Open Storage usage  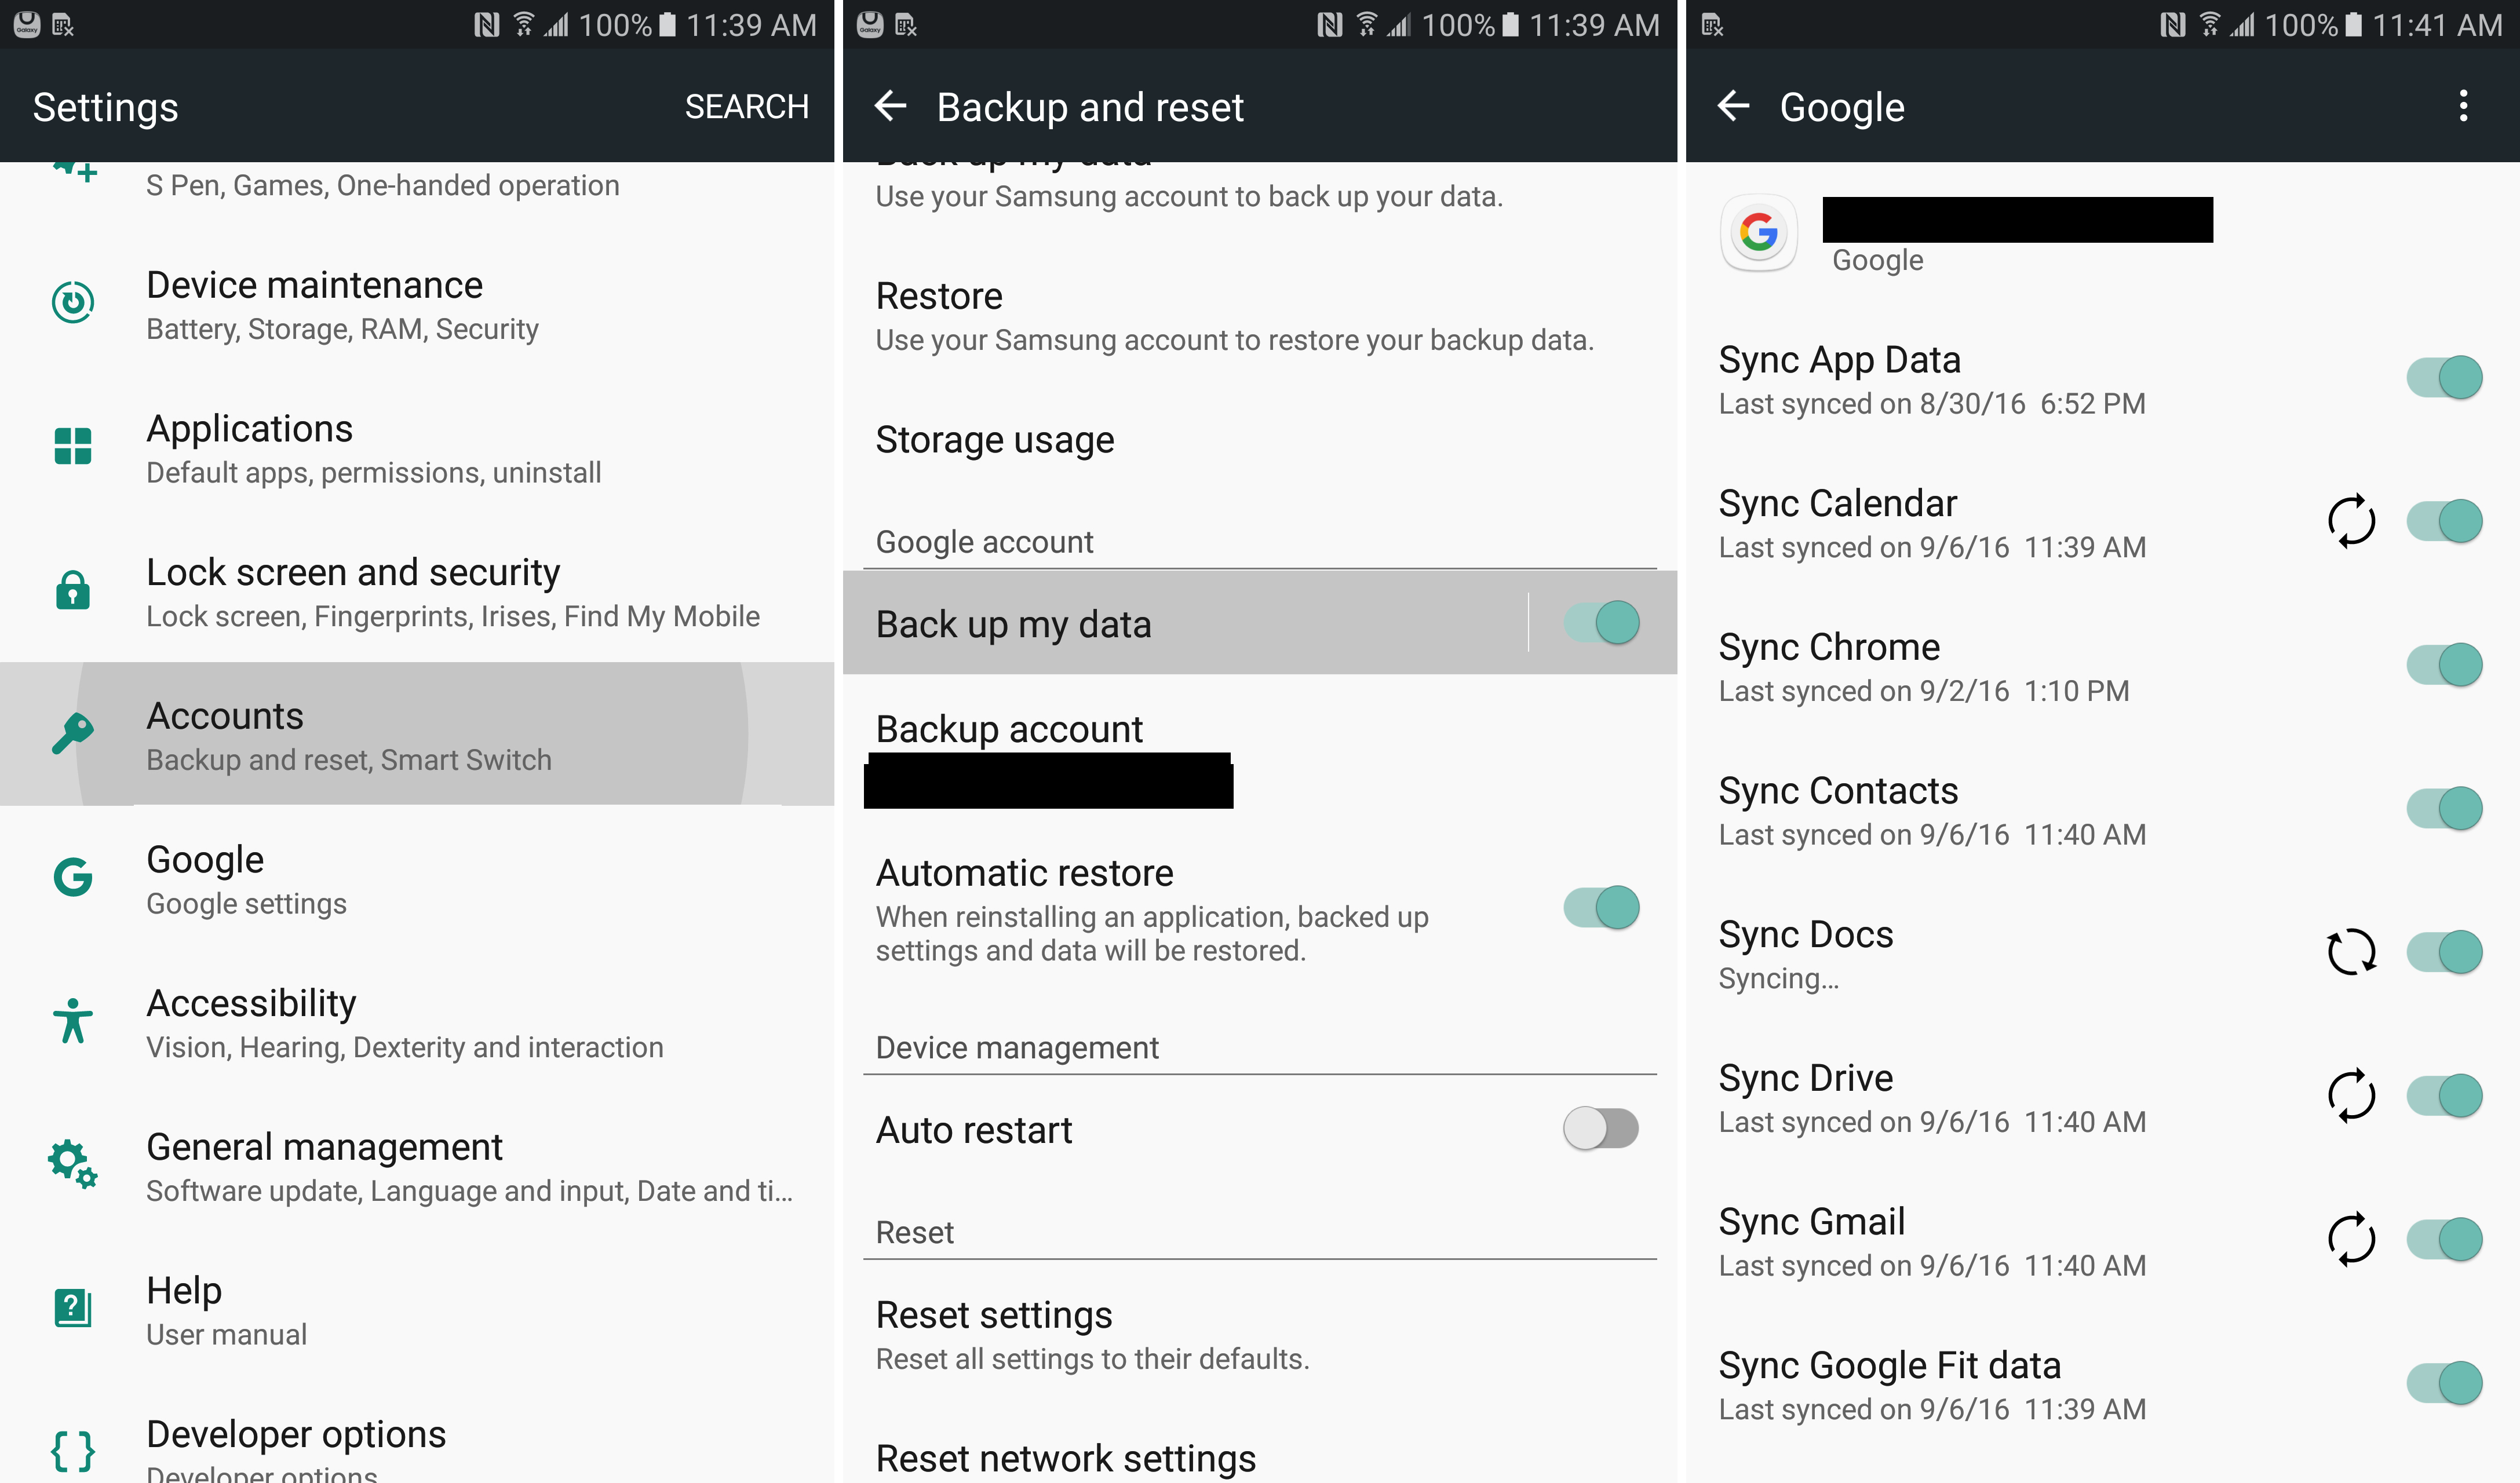coord(1260,440)
